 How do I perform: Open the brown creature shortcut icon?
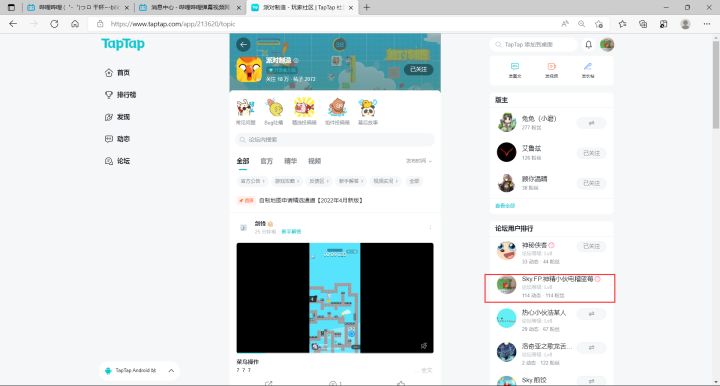pyautogui.click(x=337, y=108)
